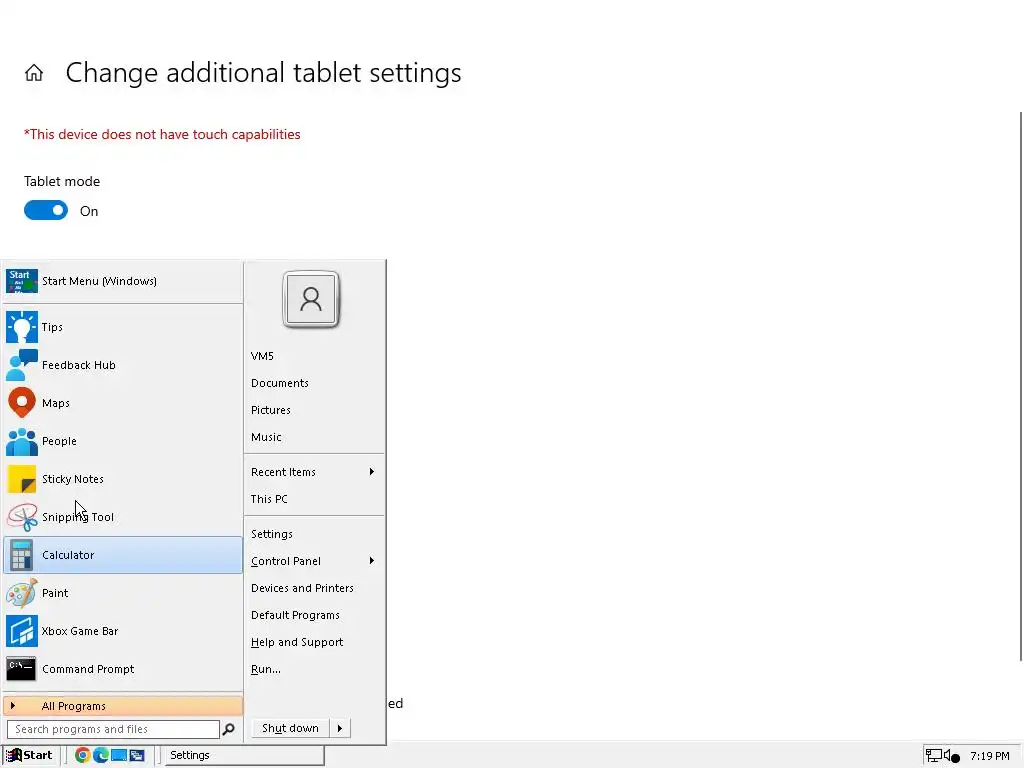This screenshot has width=1024, height=768.
Task: Open the Run... dialog
Action: [x=266, y=669]
